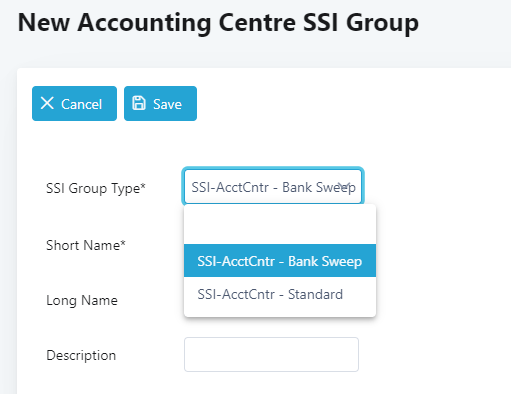The width and height of the screenshot is (511, 394).
Task: Click the Long Name label
Action: click(82, 300)
